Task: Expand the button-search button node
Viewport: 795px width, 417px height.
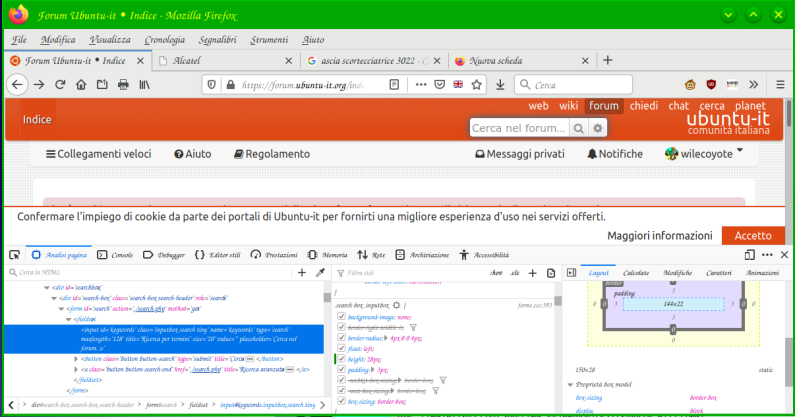Action: pos(76,359)
